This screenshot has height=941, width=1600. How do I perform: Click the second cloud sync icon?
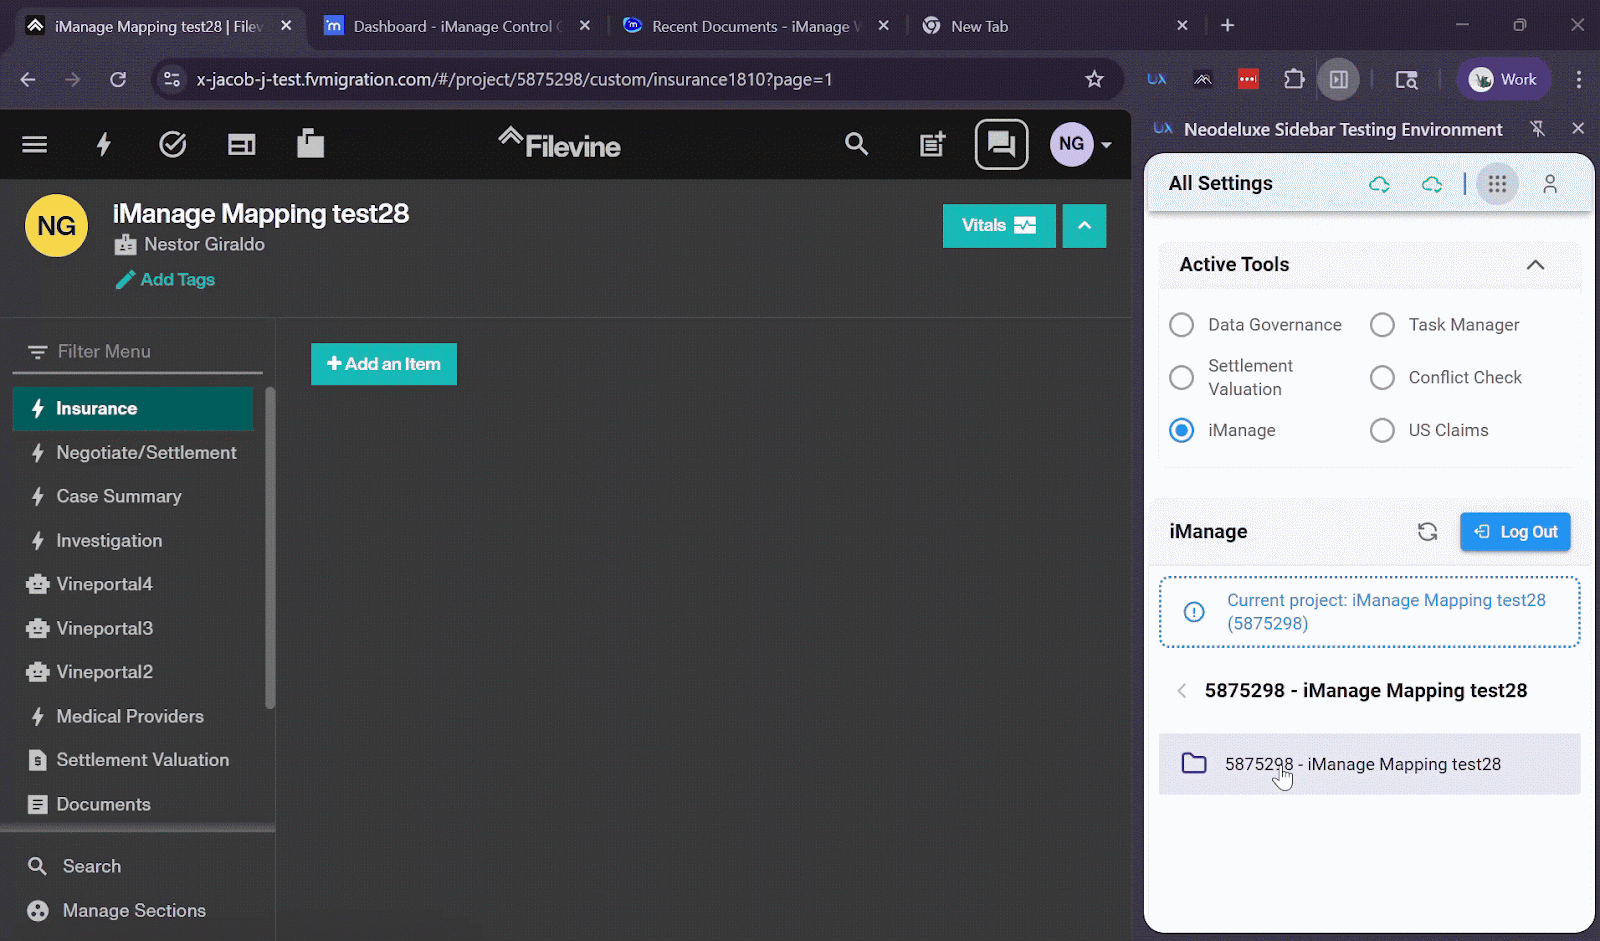click(1432, 184)
